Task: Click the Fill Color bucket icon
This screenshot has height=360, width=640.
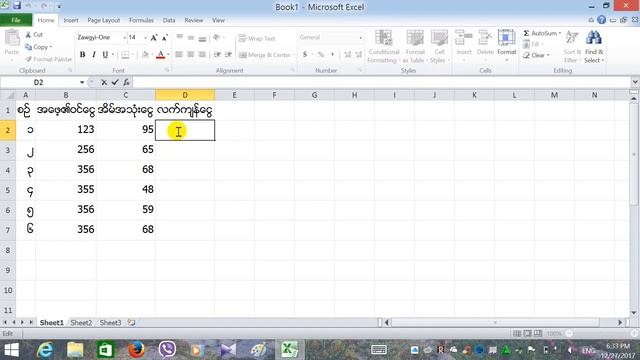Action: click(x=145, y=55)
